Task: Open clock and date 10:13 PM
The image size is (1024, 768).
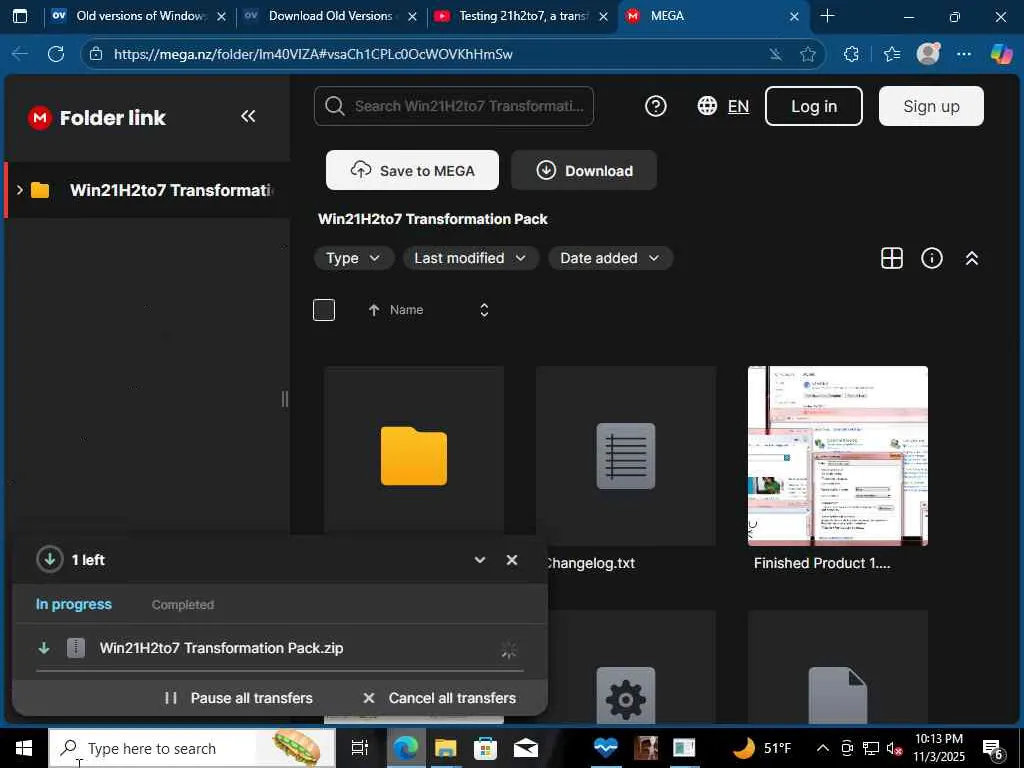Action: point(938,748)
